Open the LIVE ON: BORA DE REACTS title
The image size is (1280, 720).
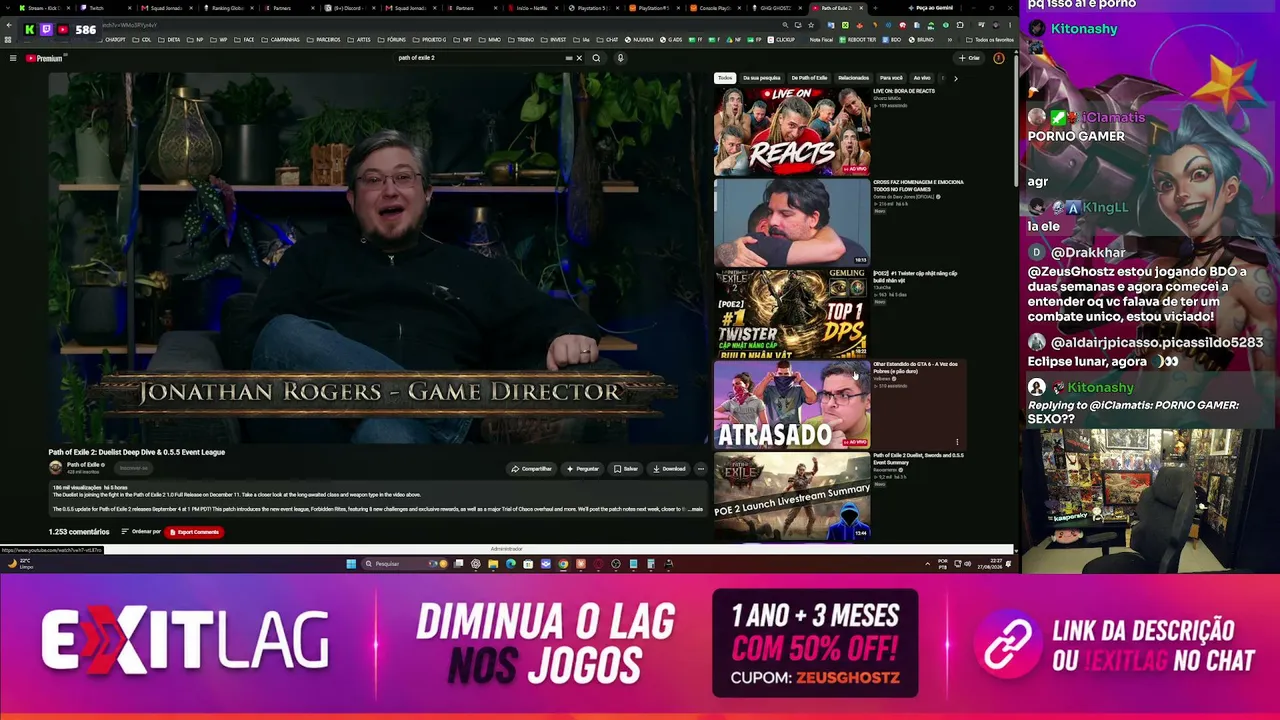904,91
